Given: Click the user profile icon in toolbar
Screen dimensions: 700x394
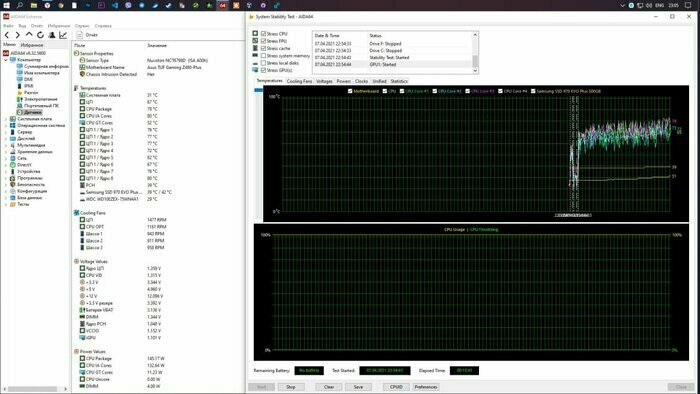Looking at the screenshot, I should pyautogui.click(x=52, y=35).
